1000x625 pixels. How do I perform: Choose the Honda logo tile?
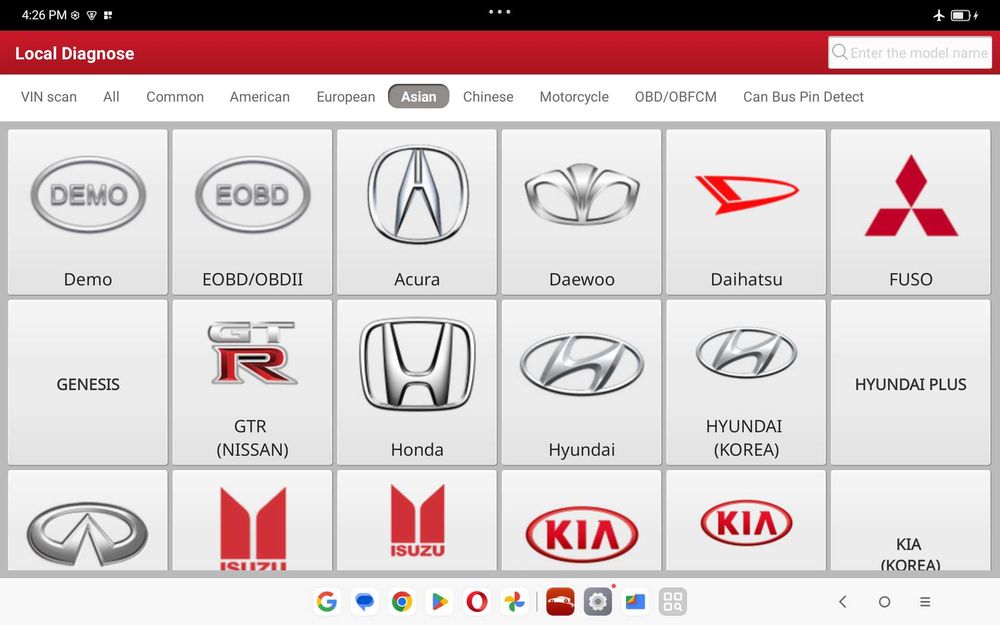(x=417, y=383)
